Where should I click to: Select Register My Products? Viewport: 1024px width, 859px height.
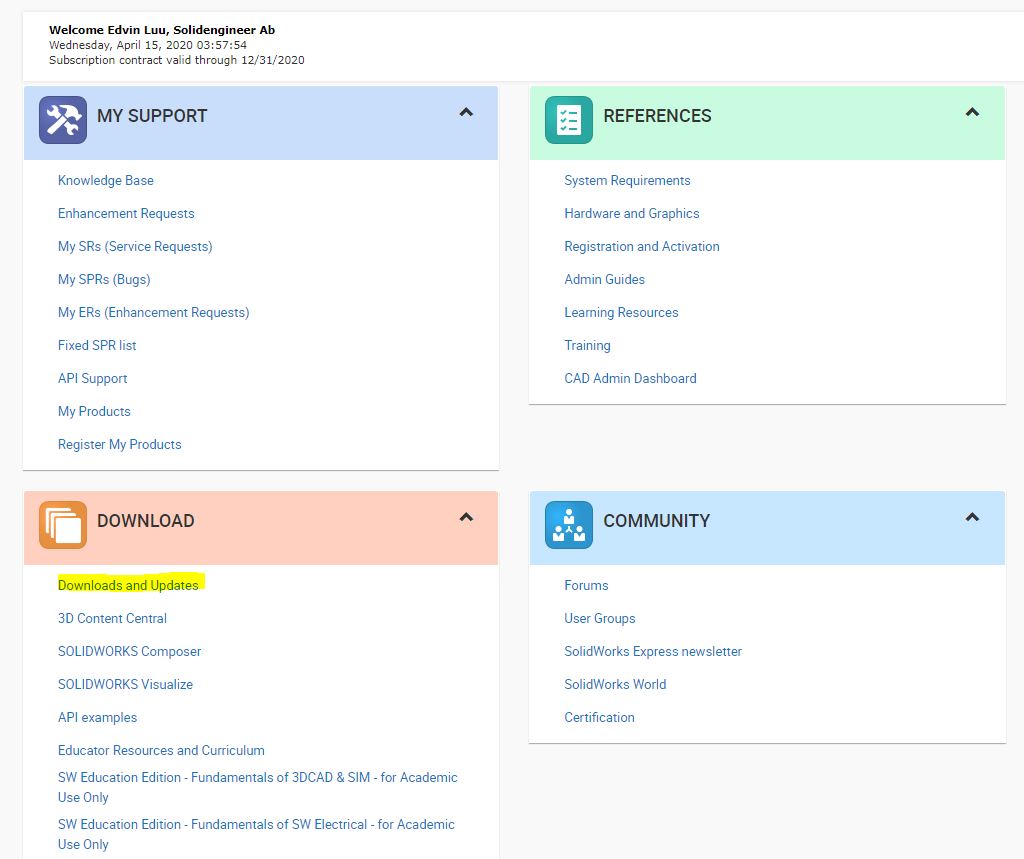pos(119,445)
